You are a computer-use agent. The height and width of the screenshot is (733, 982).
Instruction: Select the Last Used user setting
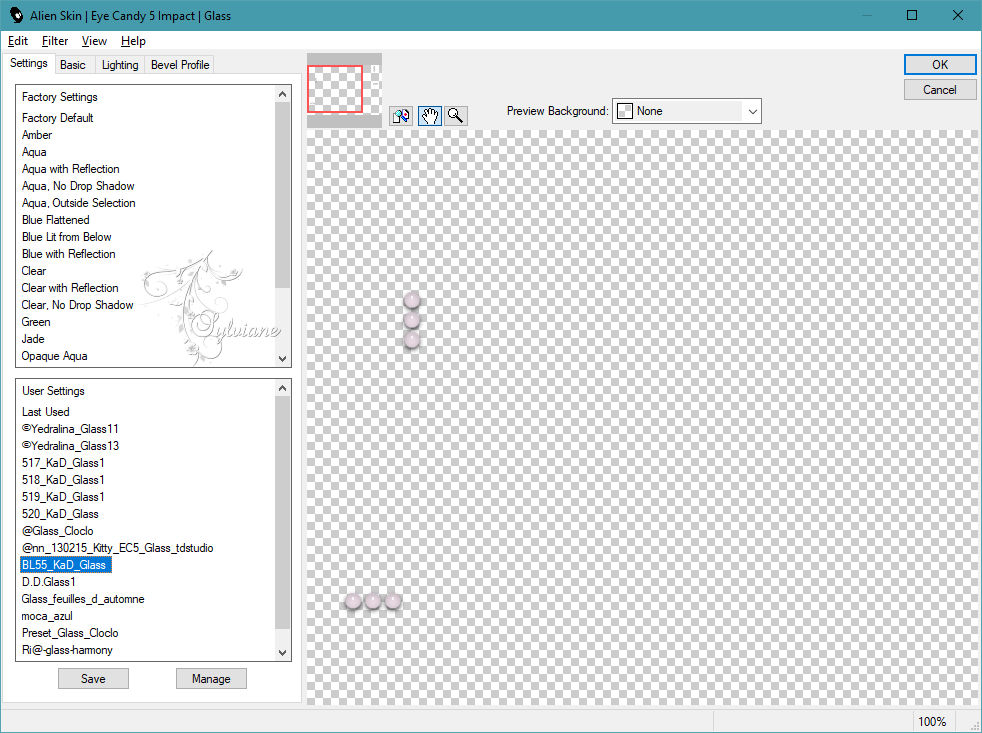45,412
